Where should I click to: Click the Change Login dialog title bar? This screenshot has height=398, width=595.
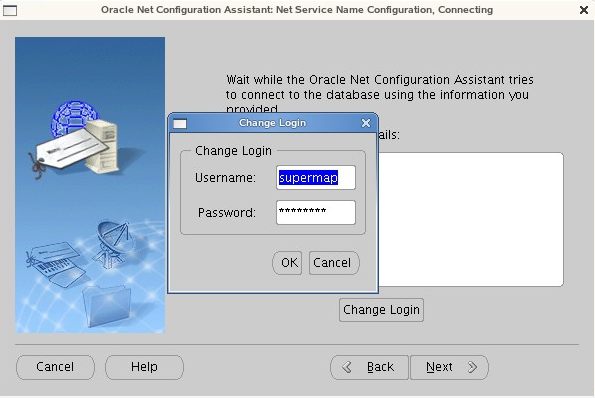pyautogui.click(x=272, y=123)
